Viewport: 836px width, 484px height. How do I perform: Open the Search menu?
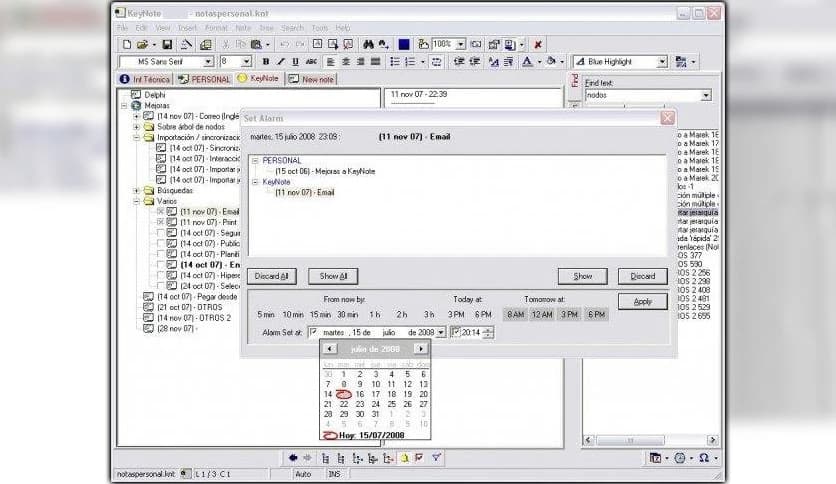coord(292,28)
